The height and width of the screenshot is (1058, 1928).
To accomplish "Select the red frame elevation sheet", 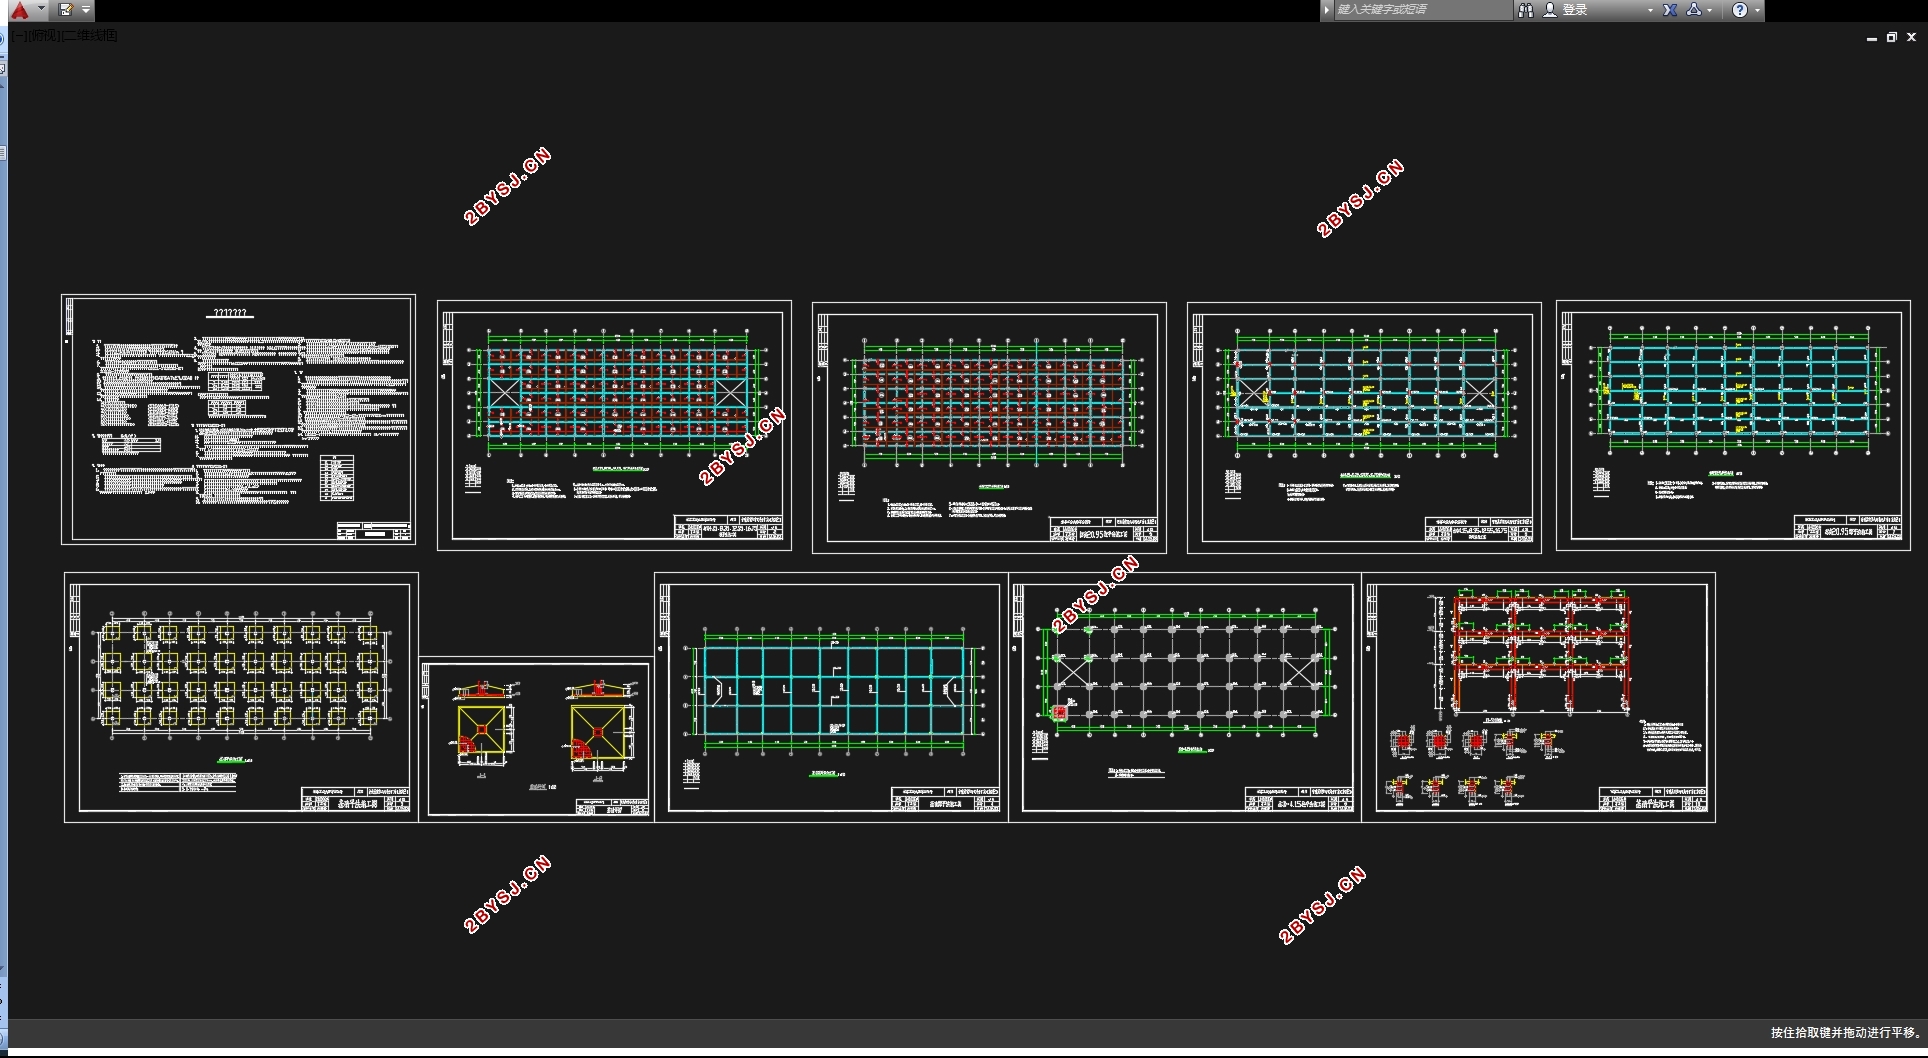I will click(x=1538, y=697).
